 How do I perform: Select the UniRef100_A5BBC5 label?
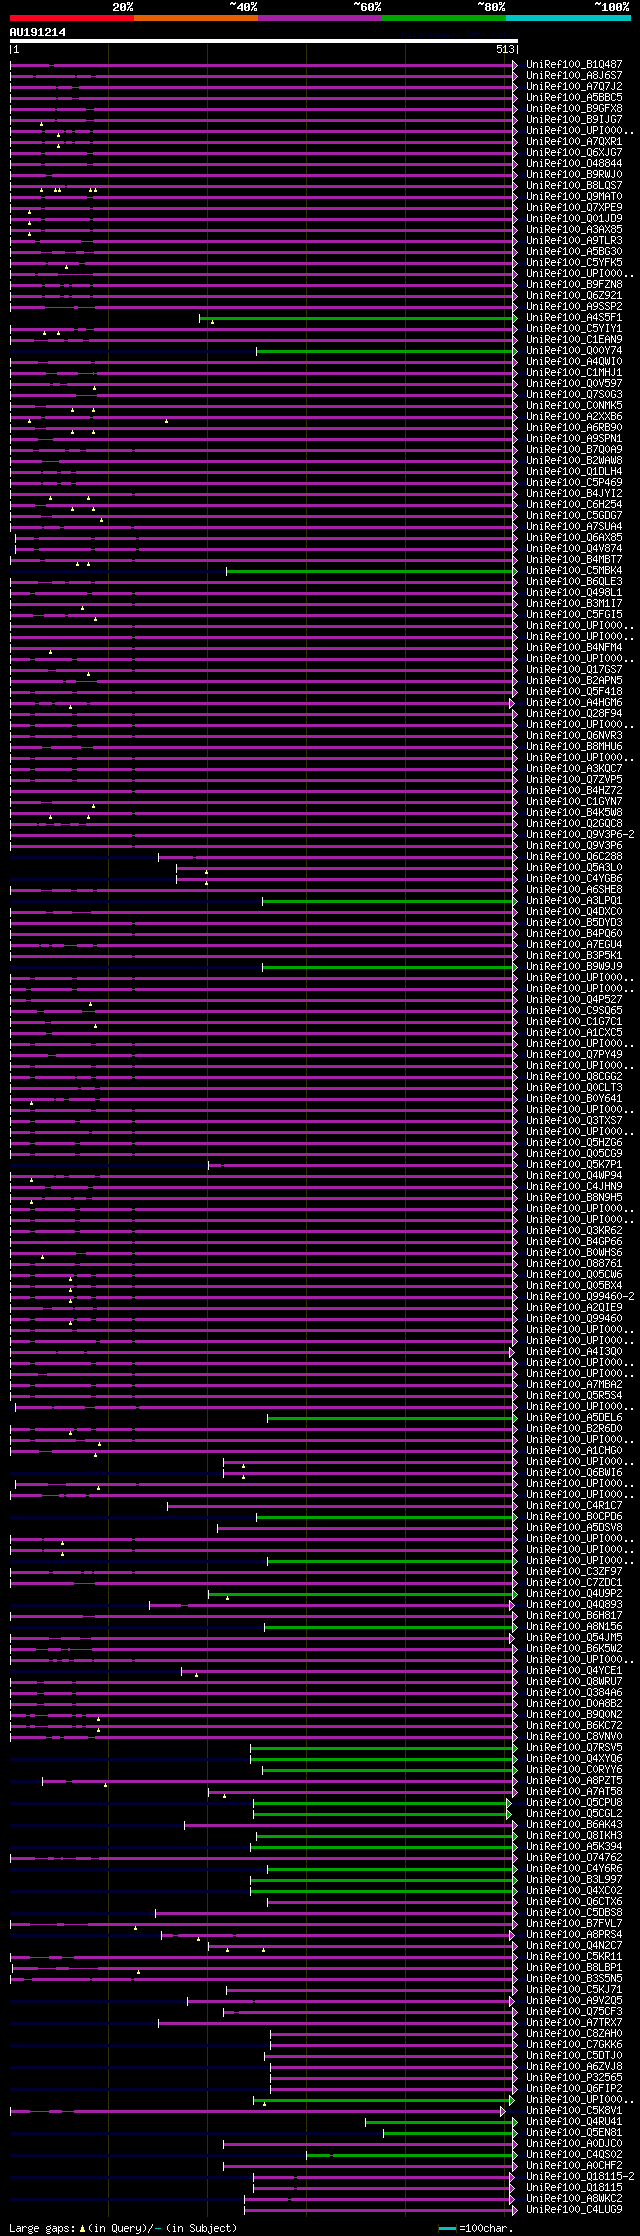(574, 97)
